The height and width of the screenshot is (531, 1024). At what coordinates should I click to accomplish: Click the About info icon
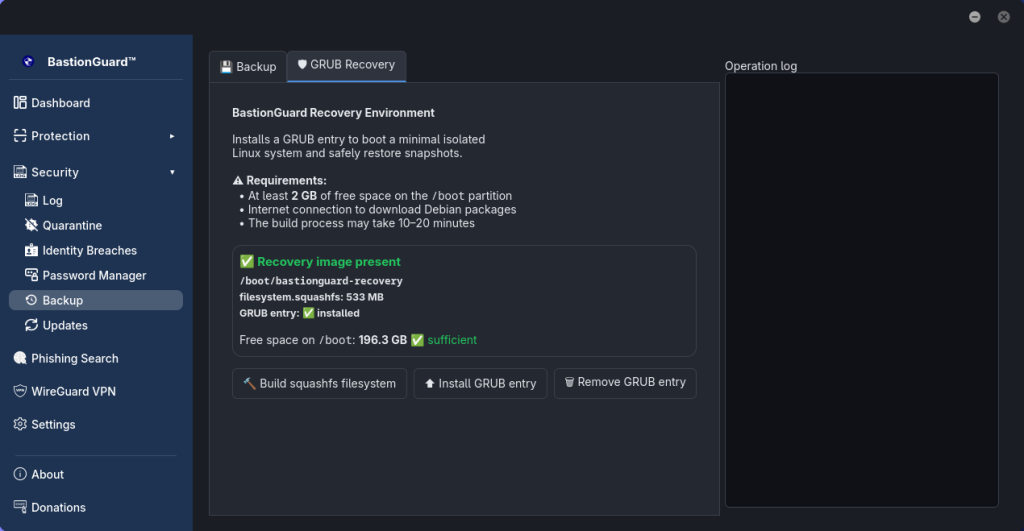(x=20, y=474)
